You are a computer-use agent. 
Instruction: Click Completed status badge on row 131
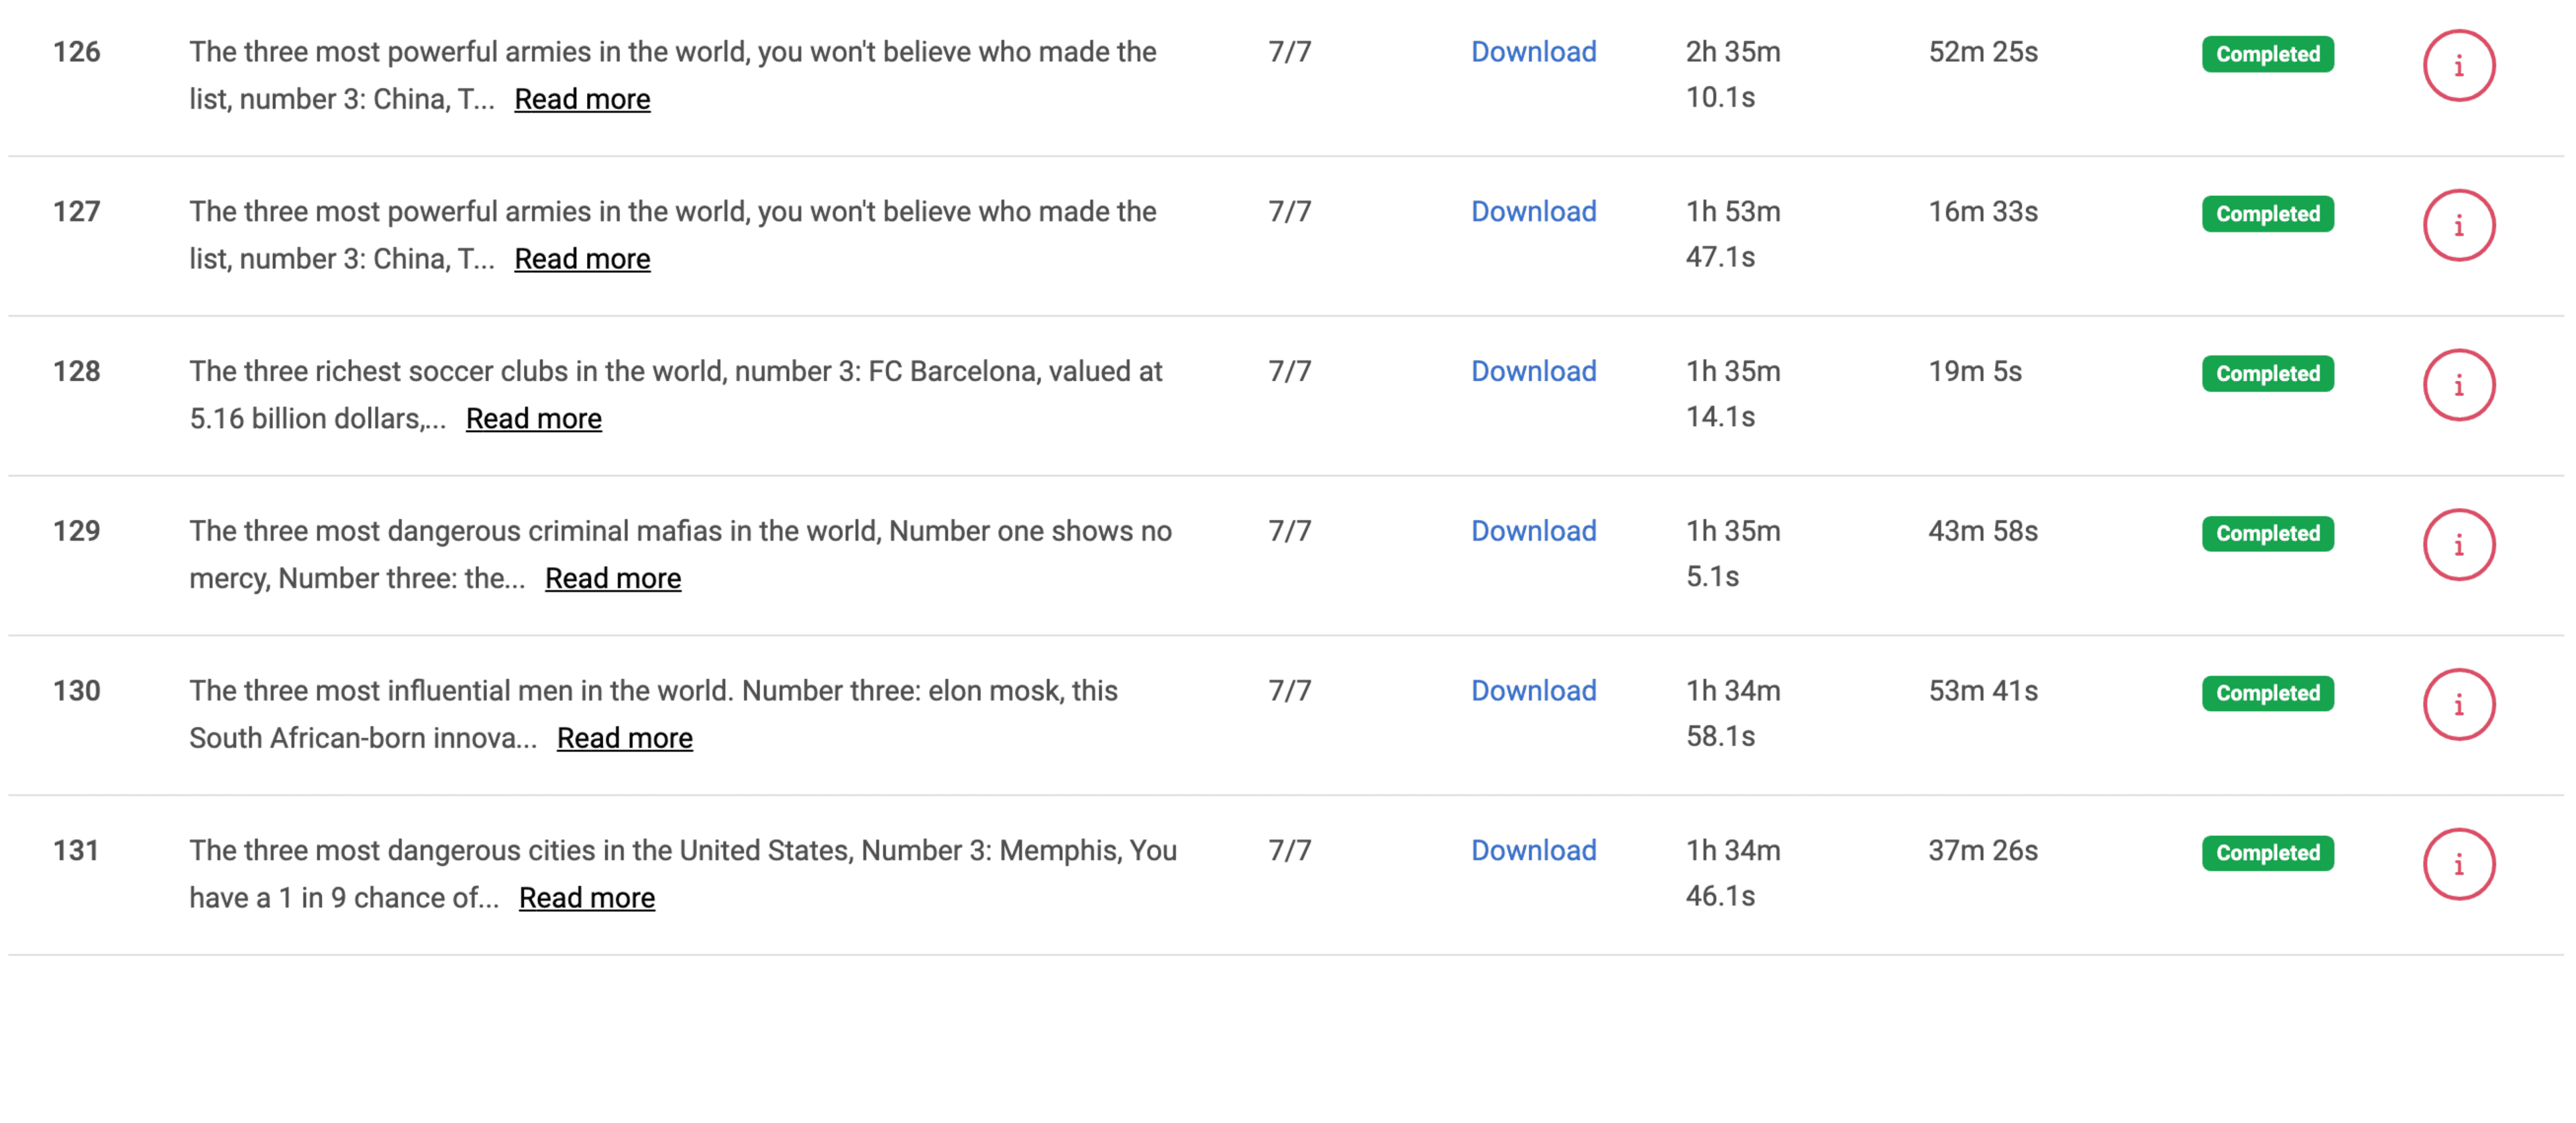tap(2267, 853)
